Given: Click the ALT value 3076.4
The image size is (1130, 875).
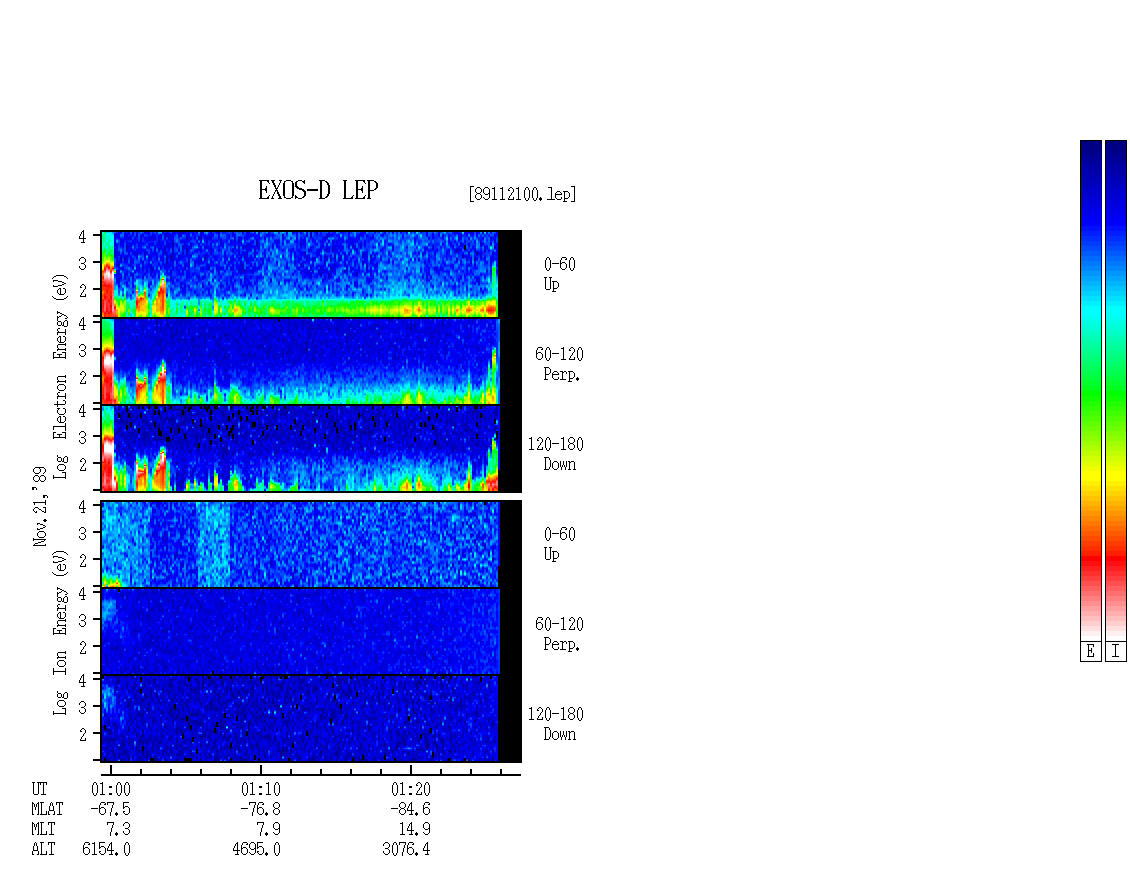Looking at the screenshot, I should coord(406,850).
